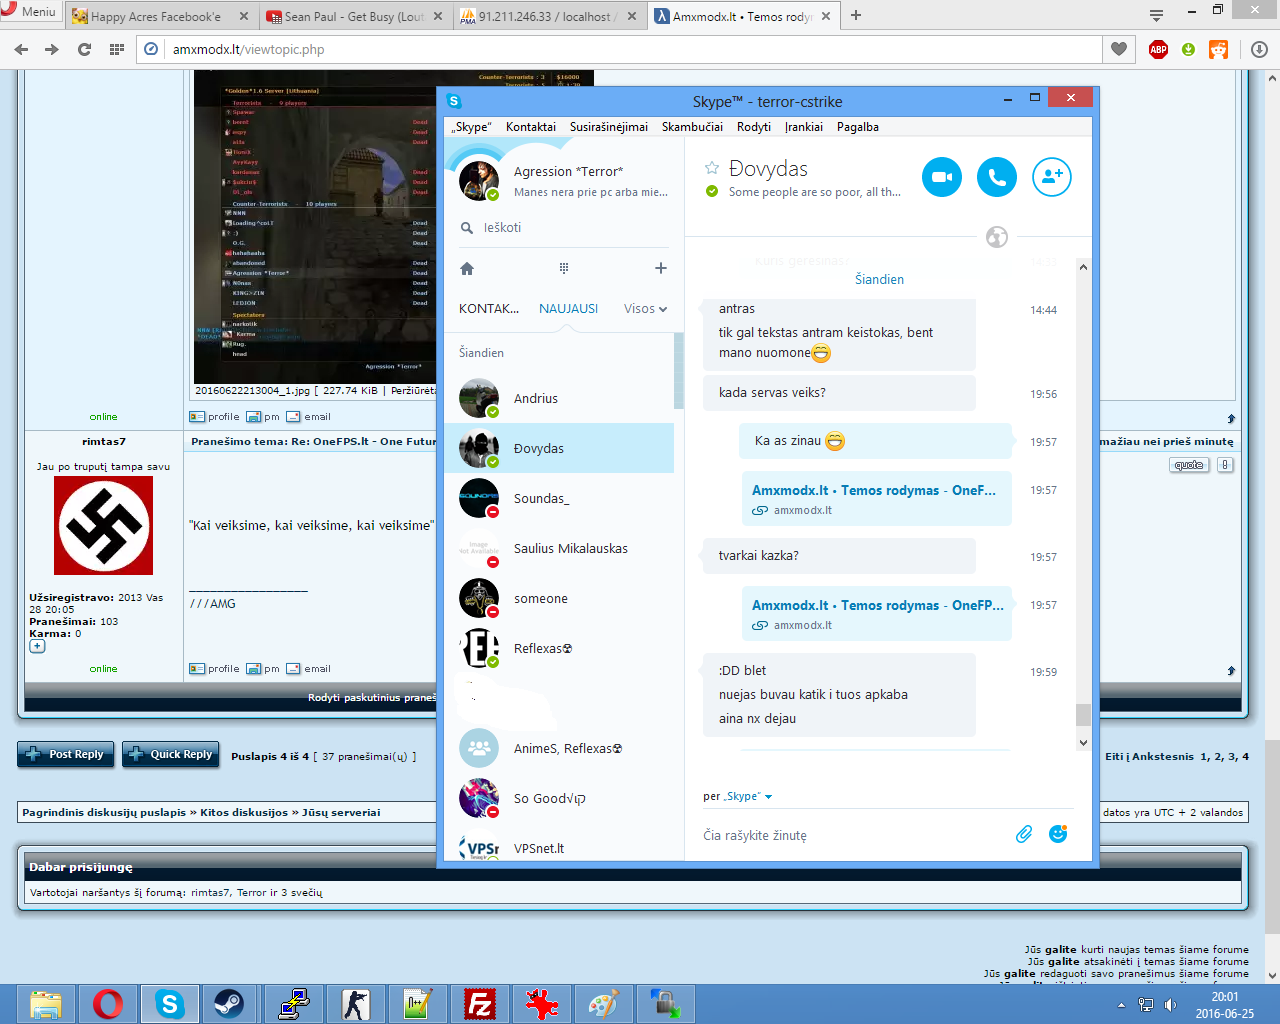1280x1024 pixels.
Task: Select Andrius in the contact list
Action: 559,398
